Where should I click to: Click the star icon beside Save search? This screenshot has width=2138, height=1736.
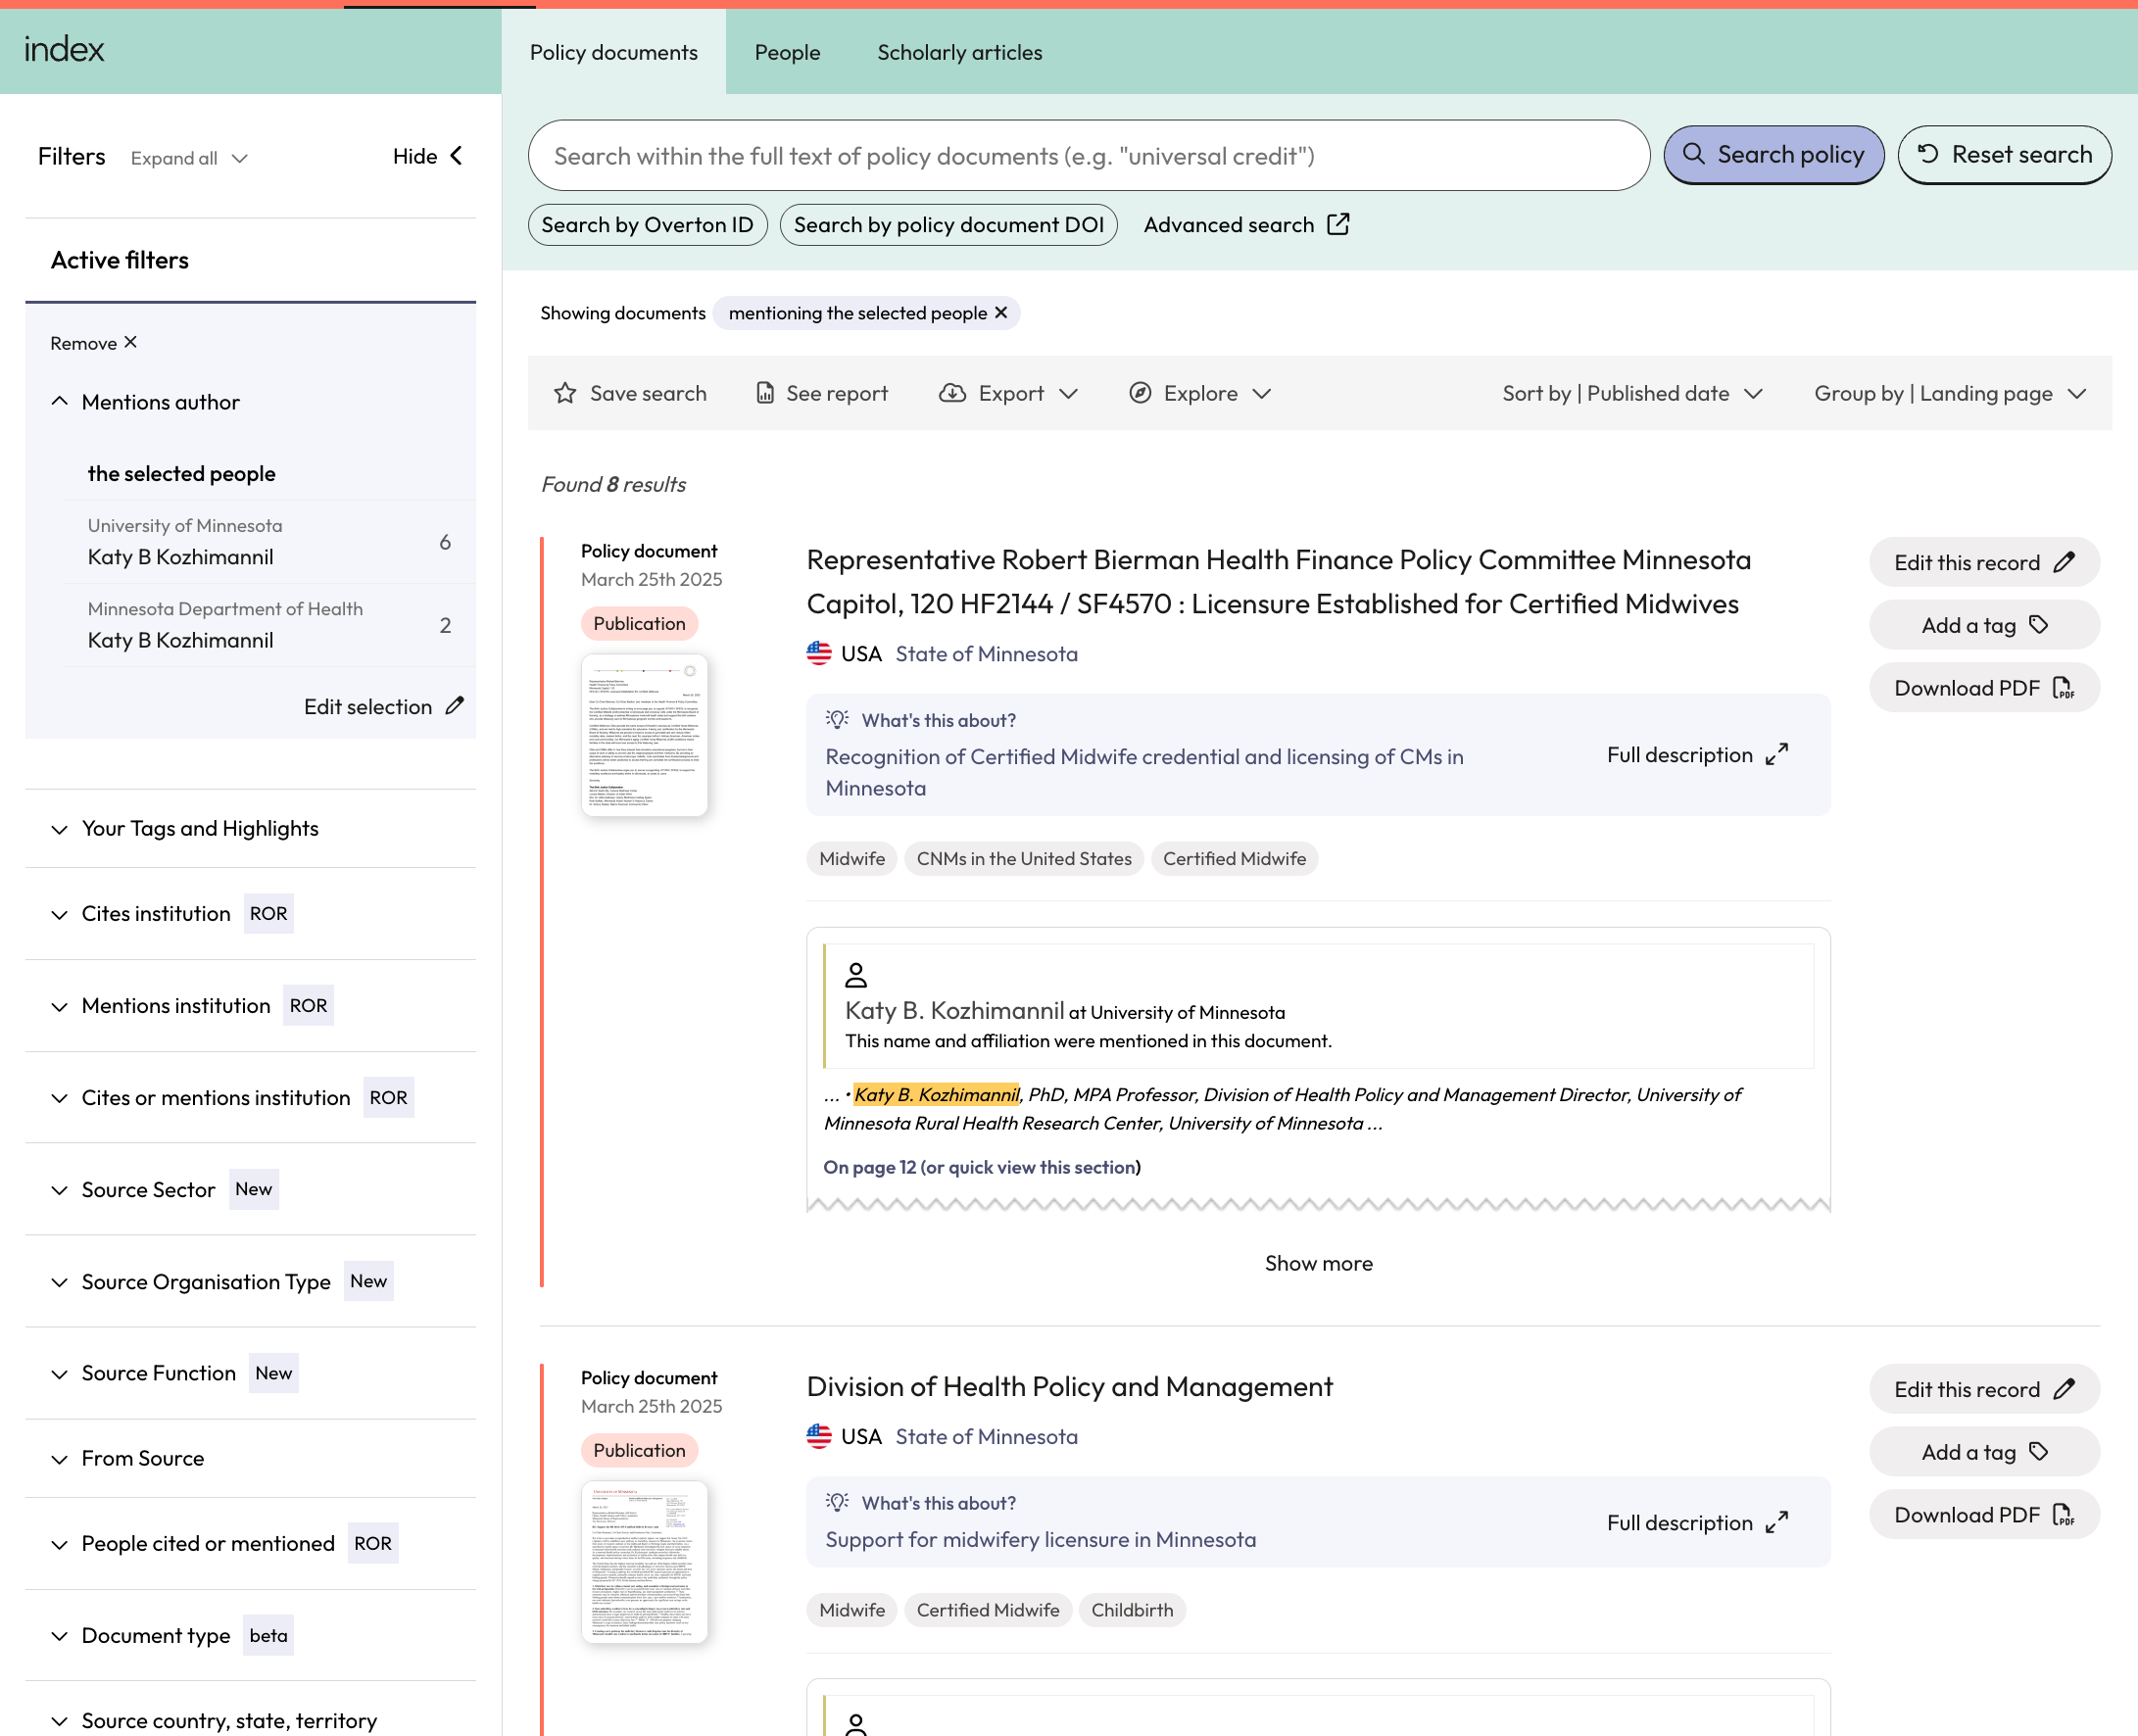565,393
